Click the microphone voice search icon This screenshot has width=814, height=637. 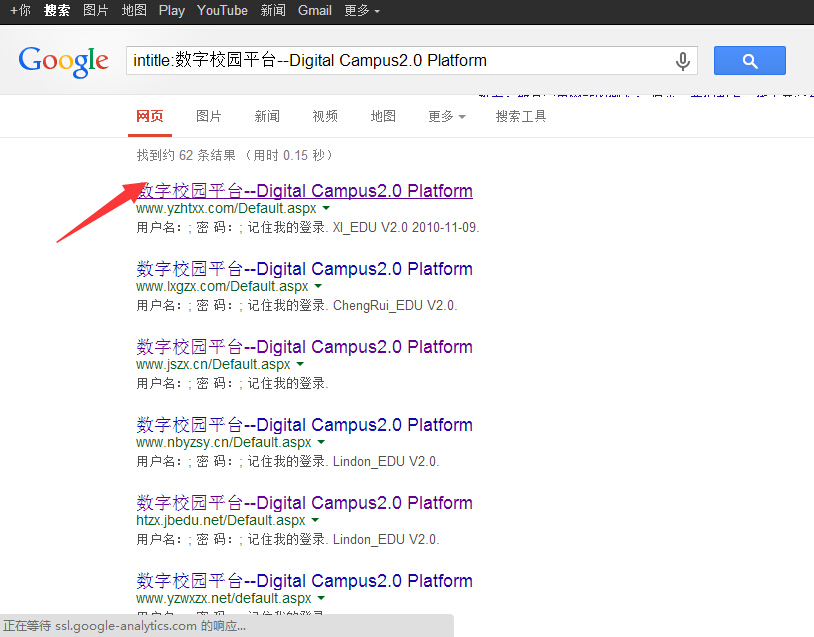683,61
